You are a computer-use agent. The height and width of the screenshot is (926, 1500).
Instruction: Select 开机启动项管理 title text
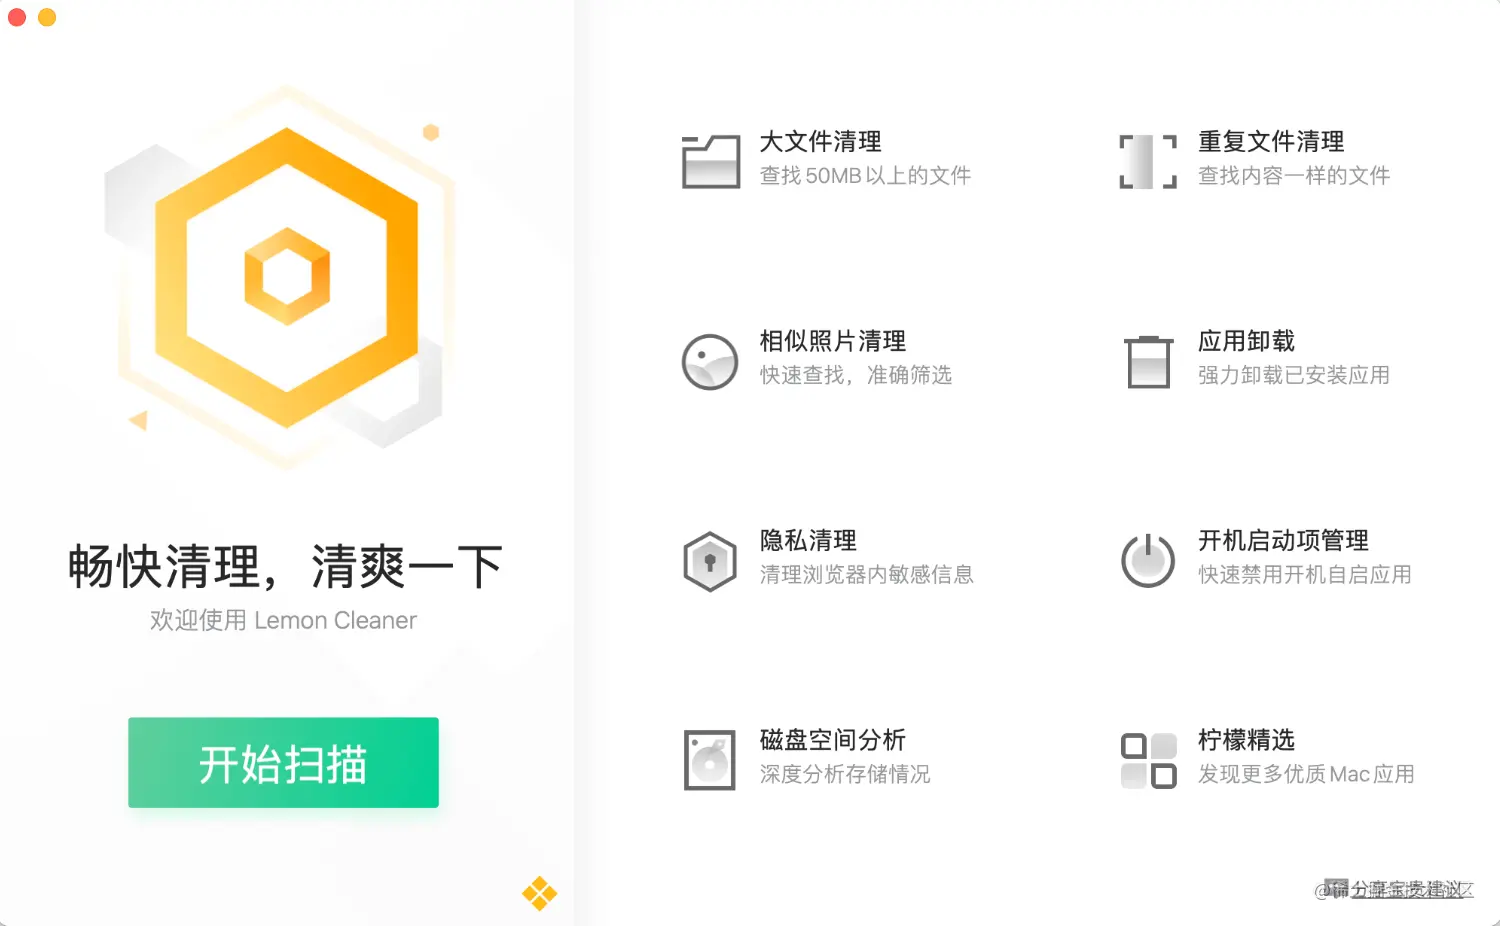point(1283,541)
